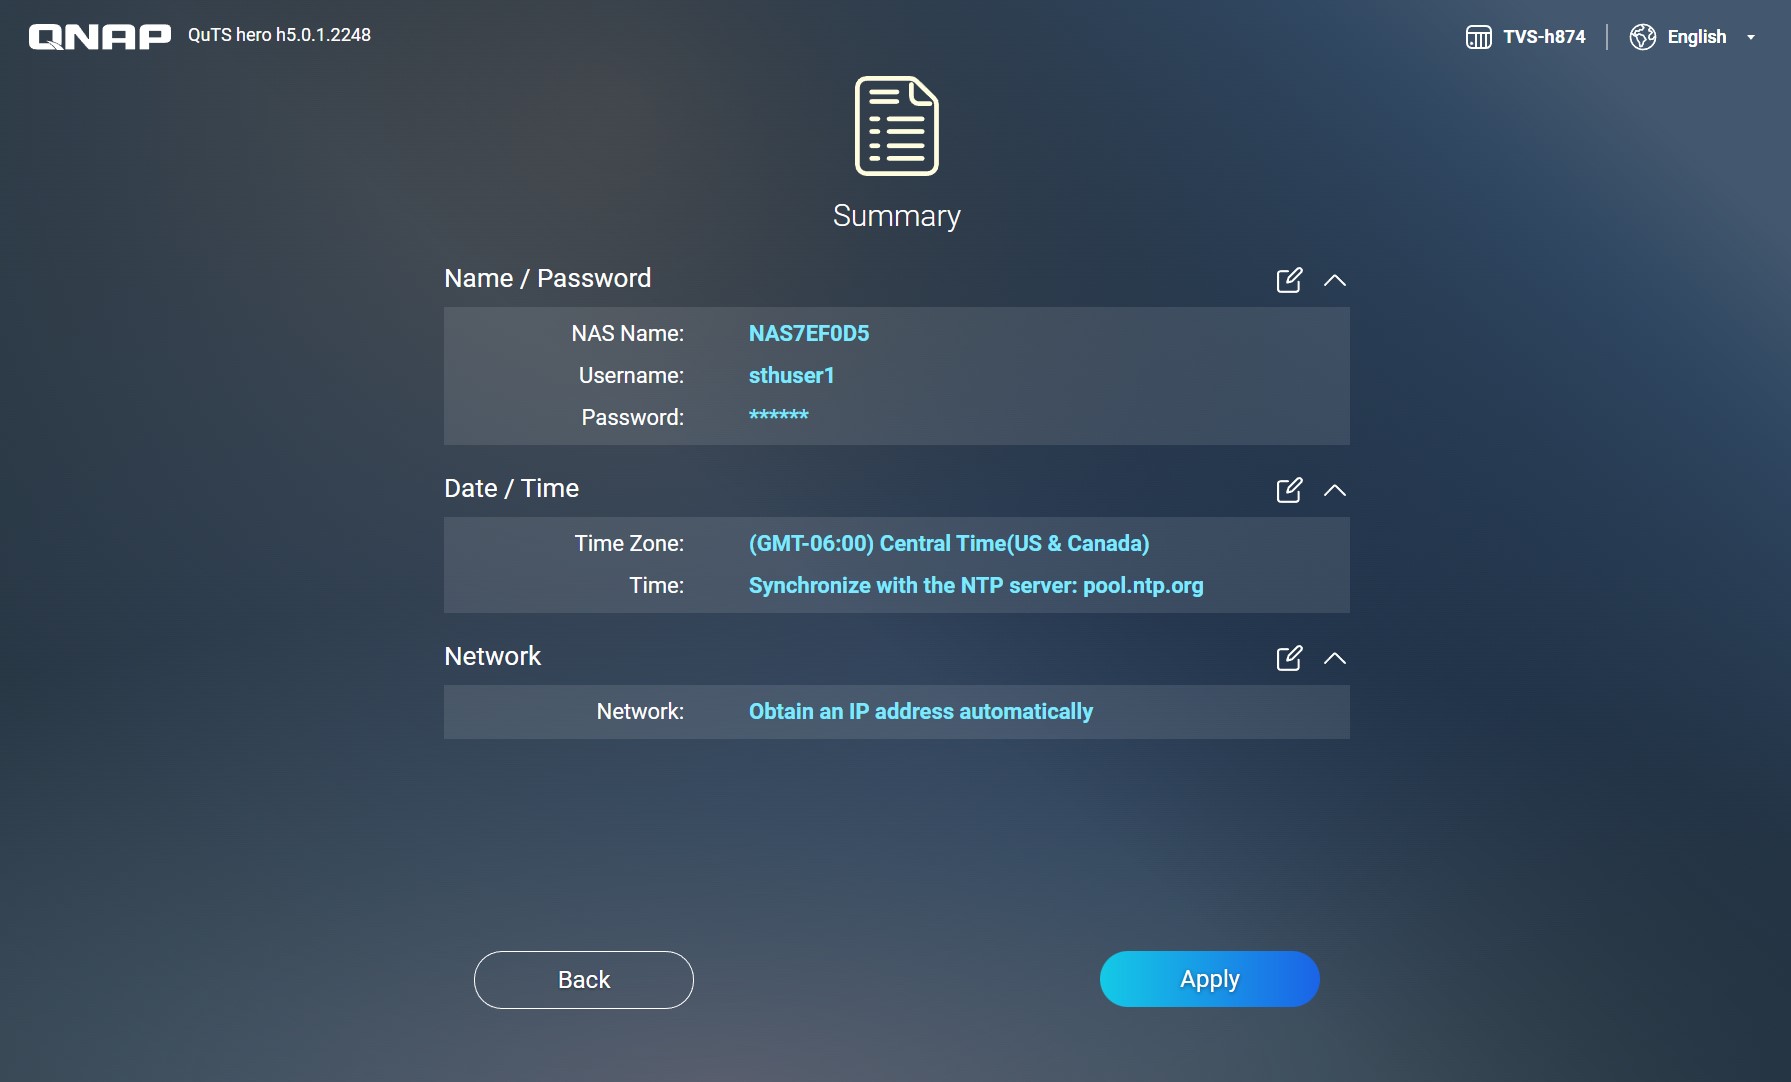The image size is (1791, 1082).
Task: Click the 'Time:' label
Action: [657, 586]
